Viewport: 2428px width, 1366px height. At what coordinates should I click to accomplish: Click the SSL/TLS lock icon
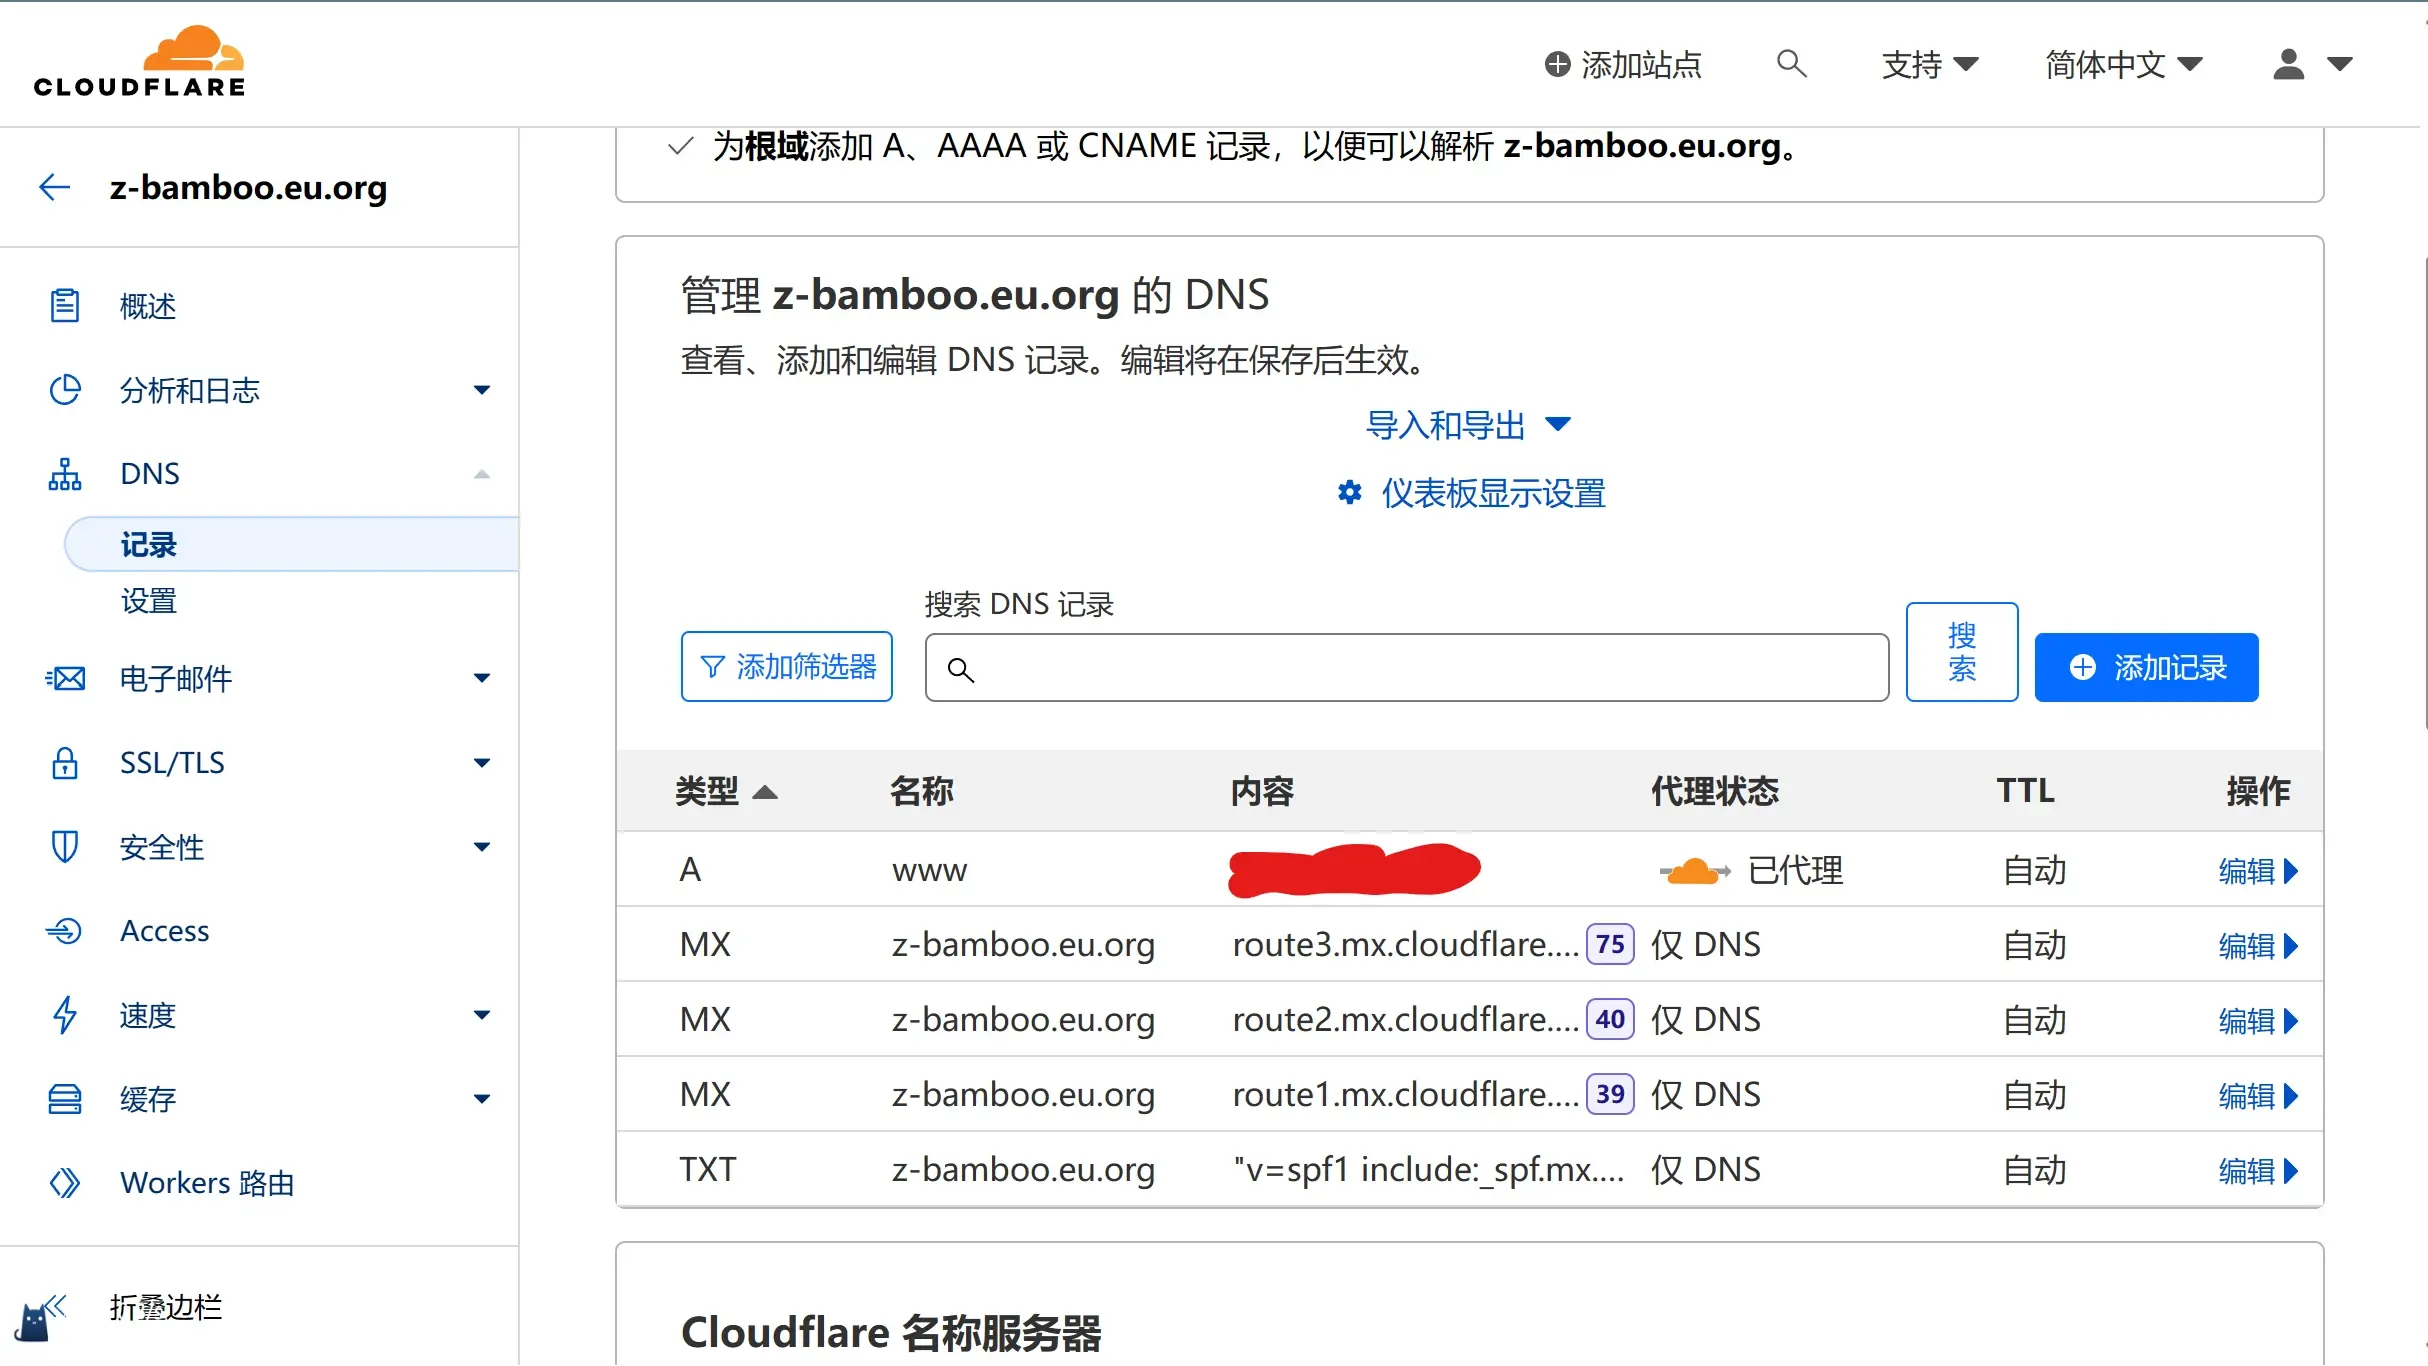[x=62, y=764]
